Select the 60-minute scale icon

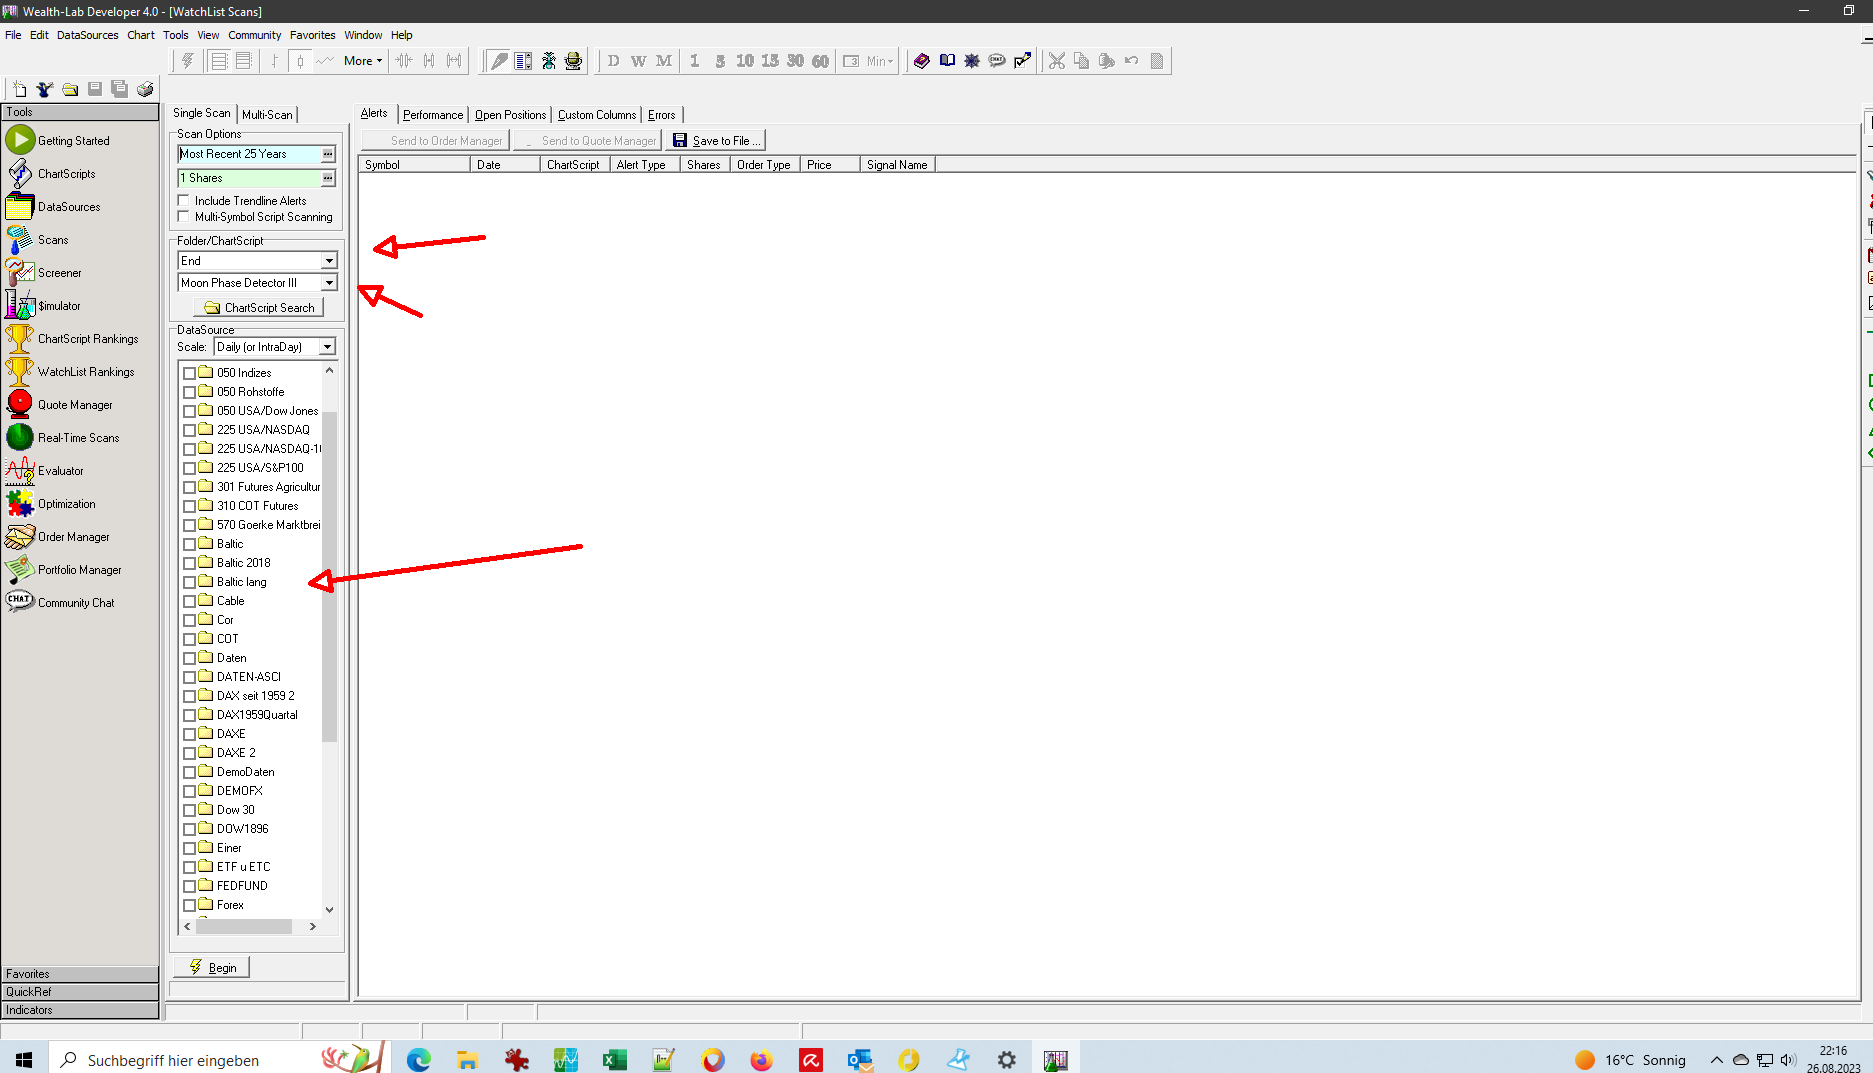coord(820,61)
